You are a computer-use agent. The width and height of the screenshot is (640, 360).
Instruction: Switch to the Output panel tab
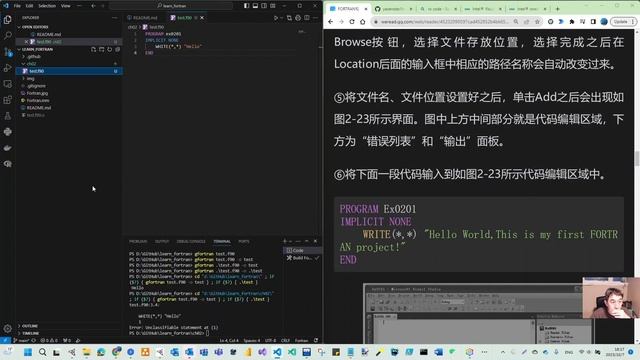point(162,242)
